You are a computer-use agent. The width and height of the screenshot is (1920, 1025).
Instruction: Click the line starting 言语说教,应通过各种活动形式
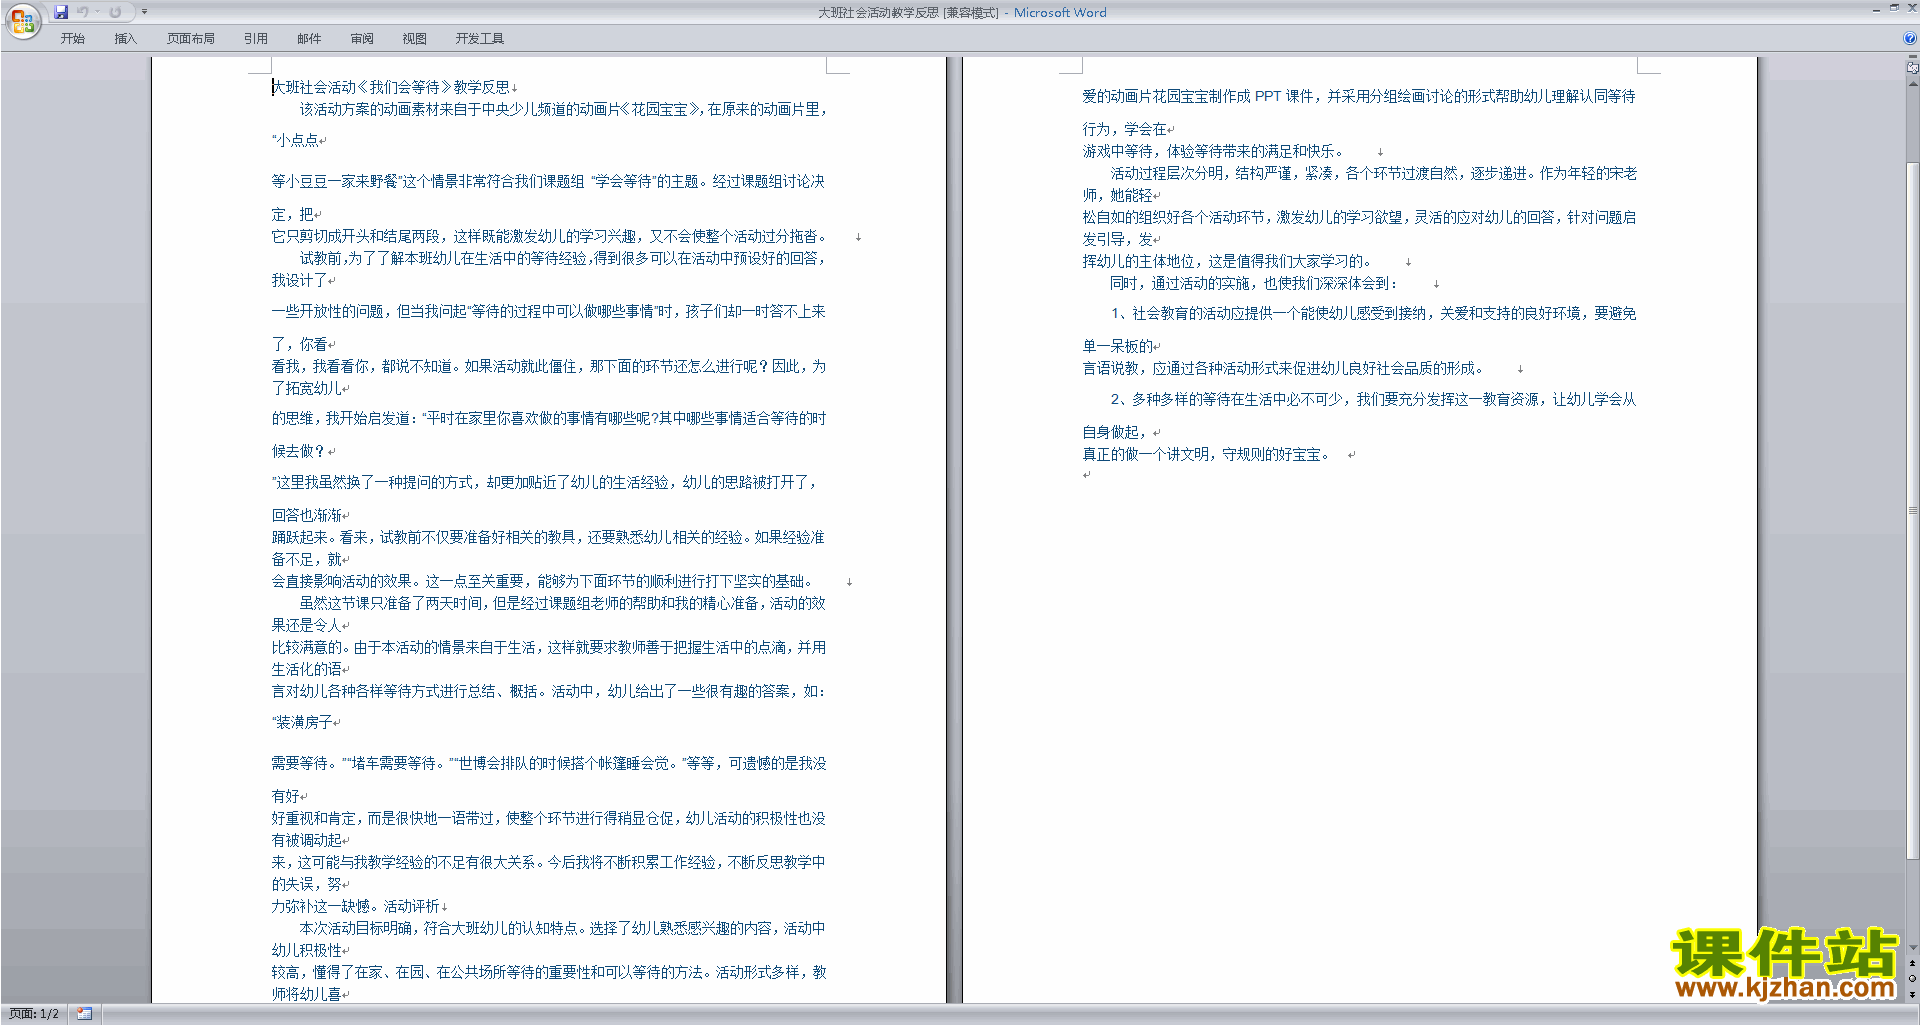point(1283,369)
